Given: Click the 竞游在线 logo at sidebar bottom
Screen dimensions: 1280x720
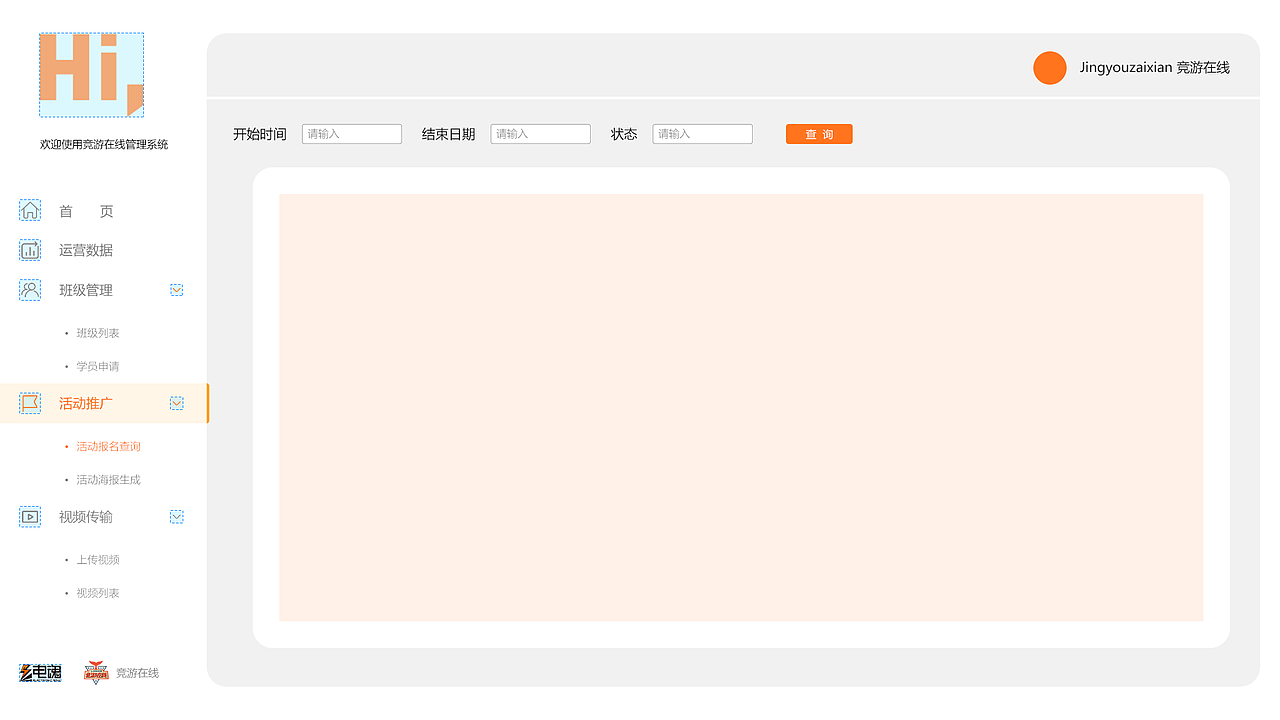Looking at the screenshot, I should (x=97, y=672).
